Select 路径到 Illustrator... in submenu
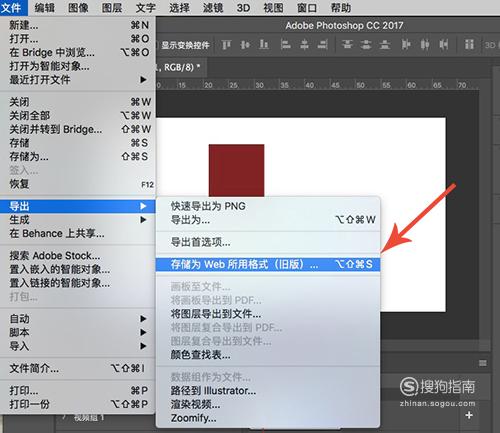 click(268, 390)
